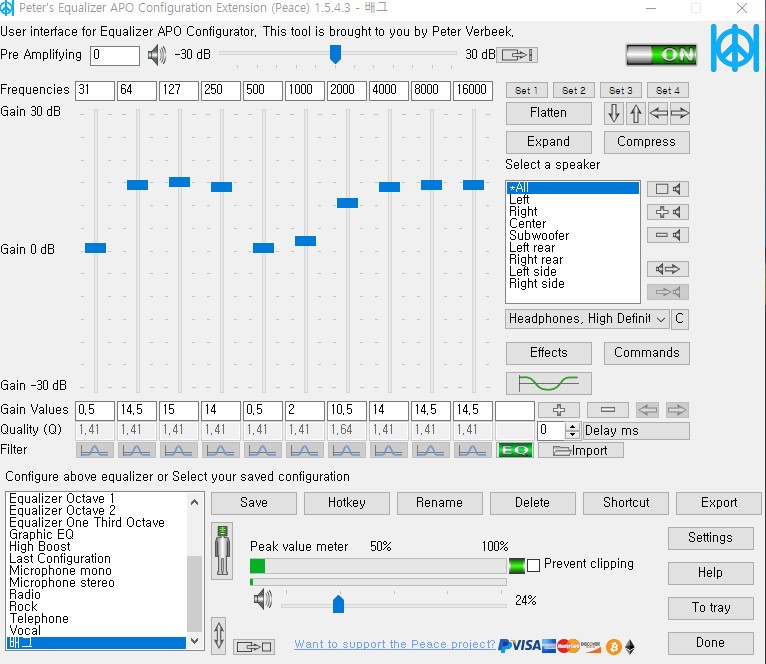Screen dimensions: 766x664
Task: Open the Settings button
Action: click(710, 538)
